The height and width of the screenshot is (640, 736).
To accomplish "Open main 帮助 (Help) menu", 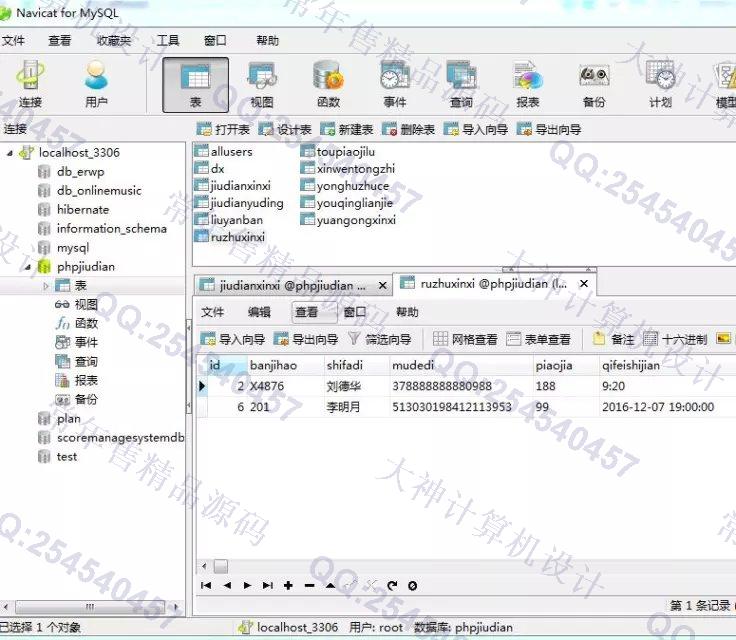I will coord(268,40).
